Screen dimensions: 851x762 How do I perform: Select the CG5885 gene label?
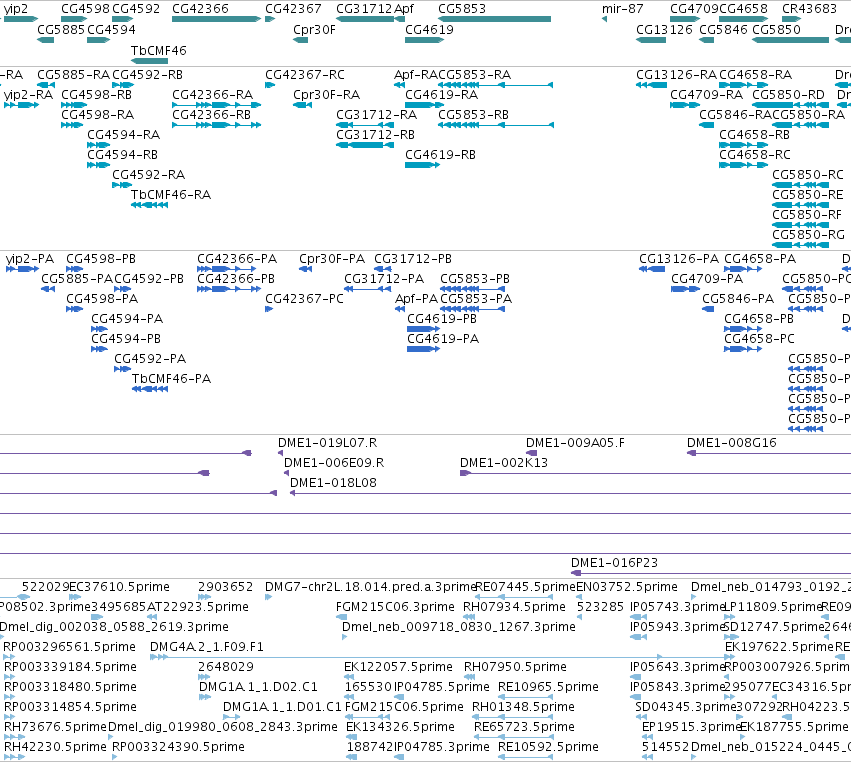[61, 29]
